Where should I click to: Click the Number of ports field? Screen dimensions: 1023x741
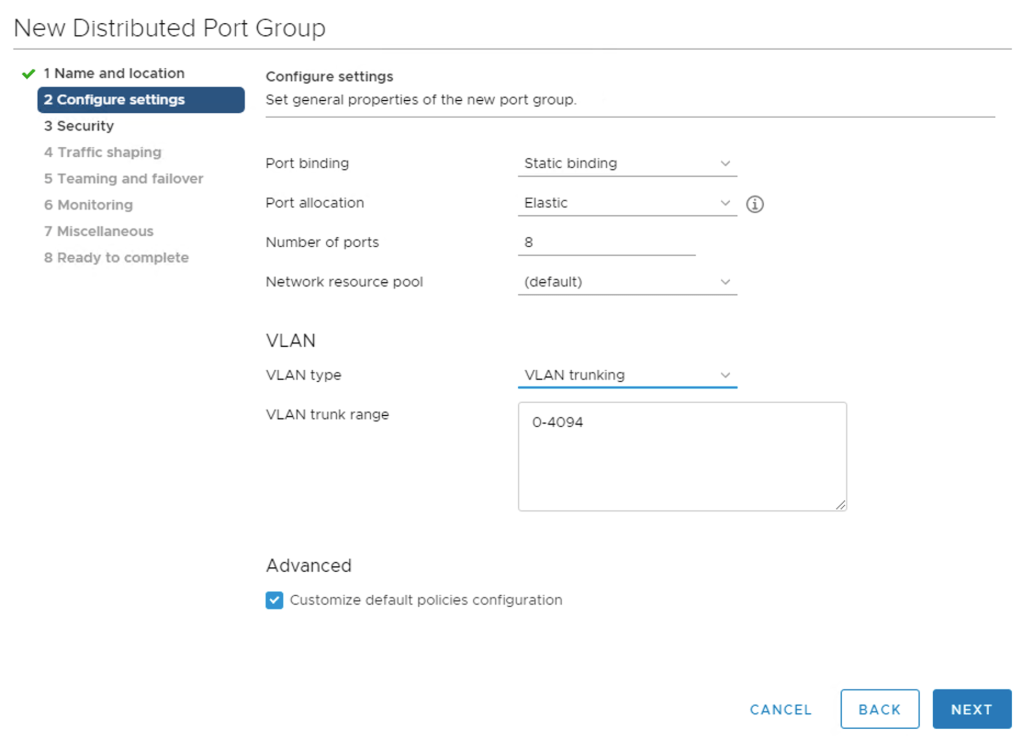coord(605,242)
